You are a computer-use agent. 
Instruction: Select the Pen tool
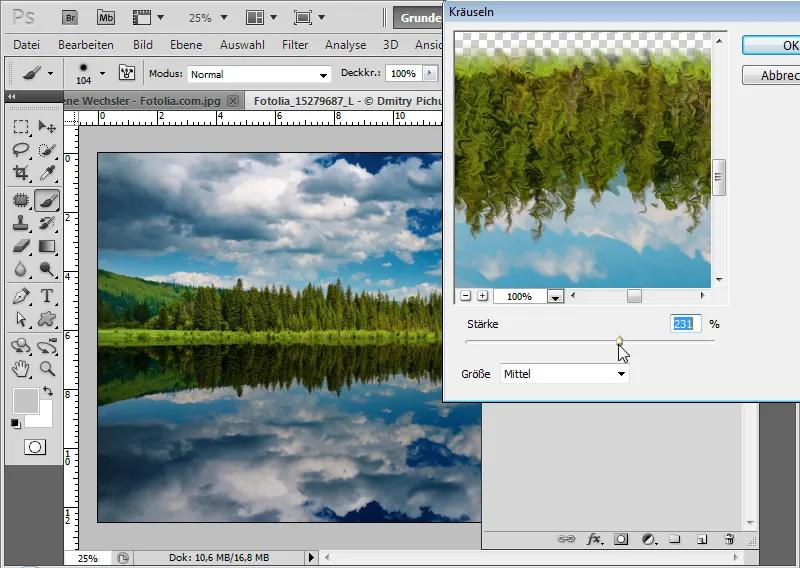tap(21, 296)
